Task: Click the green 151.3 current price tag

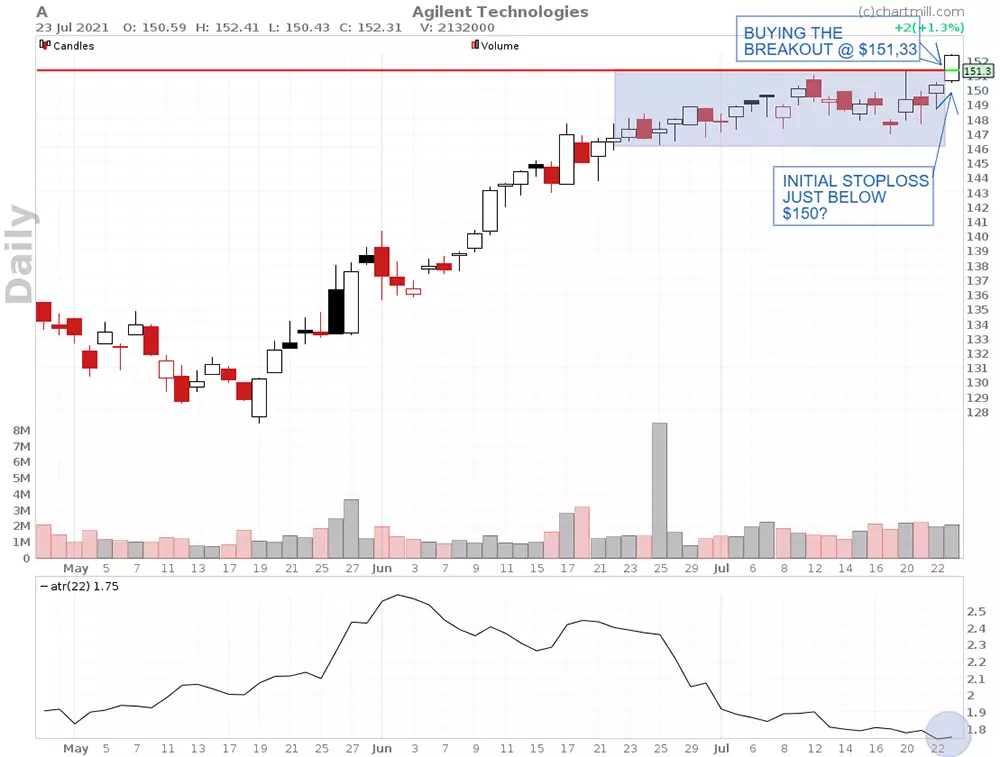Action: coord(978,71)
